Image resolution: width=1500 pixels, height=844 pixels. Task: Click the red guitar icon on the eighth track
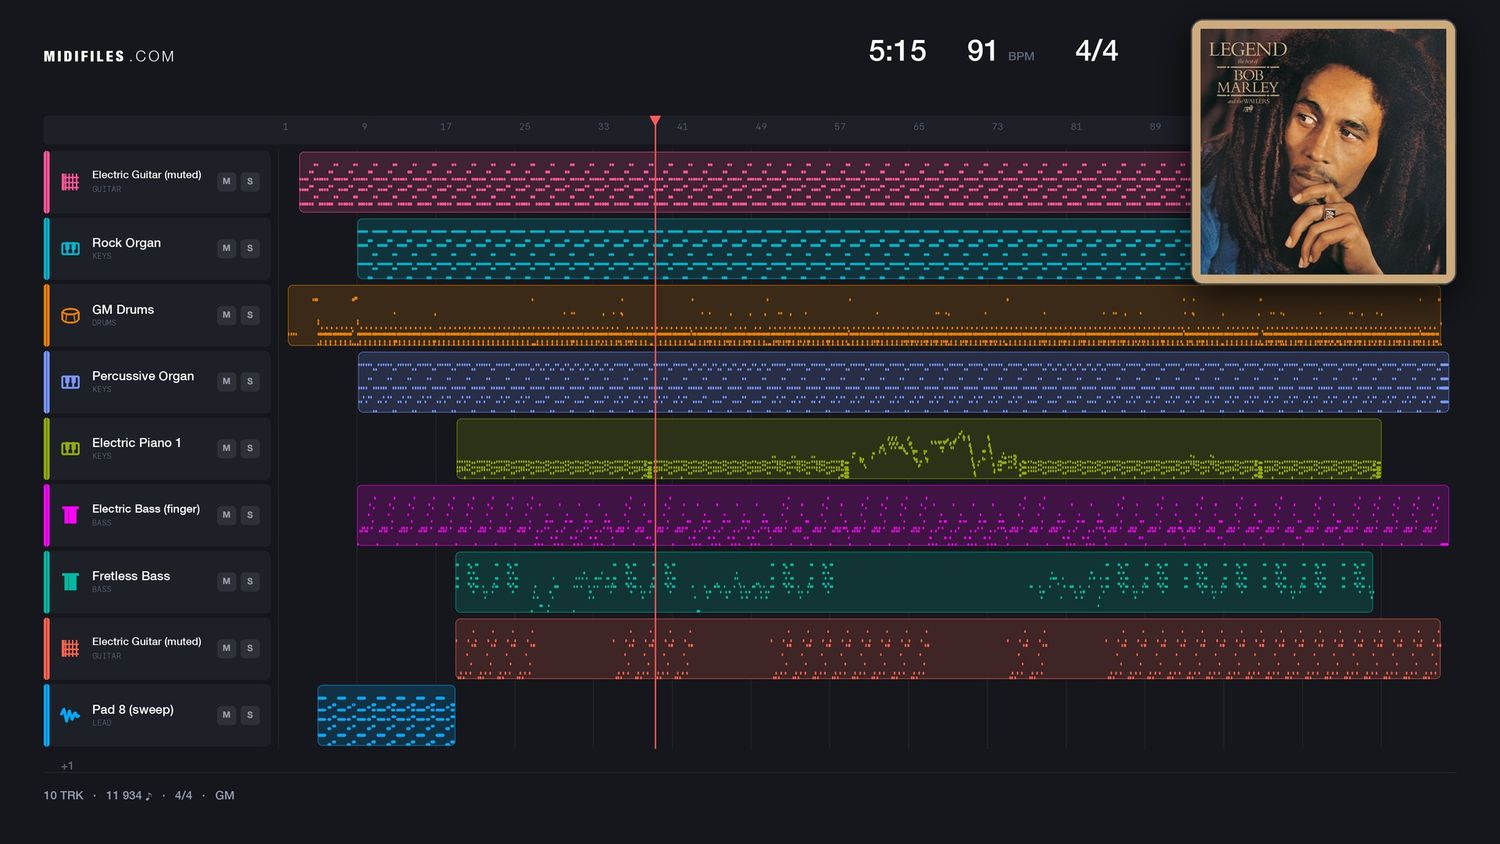(x=70, y=648)
